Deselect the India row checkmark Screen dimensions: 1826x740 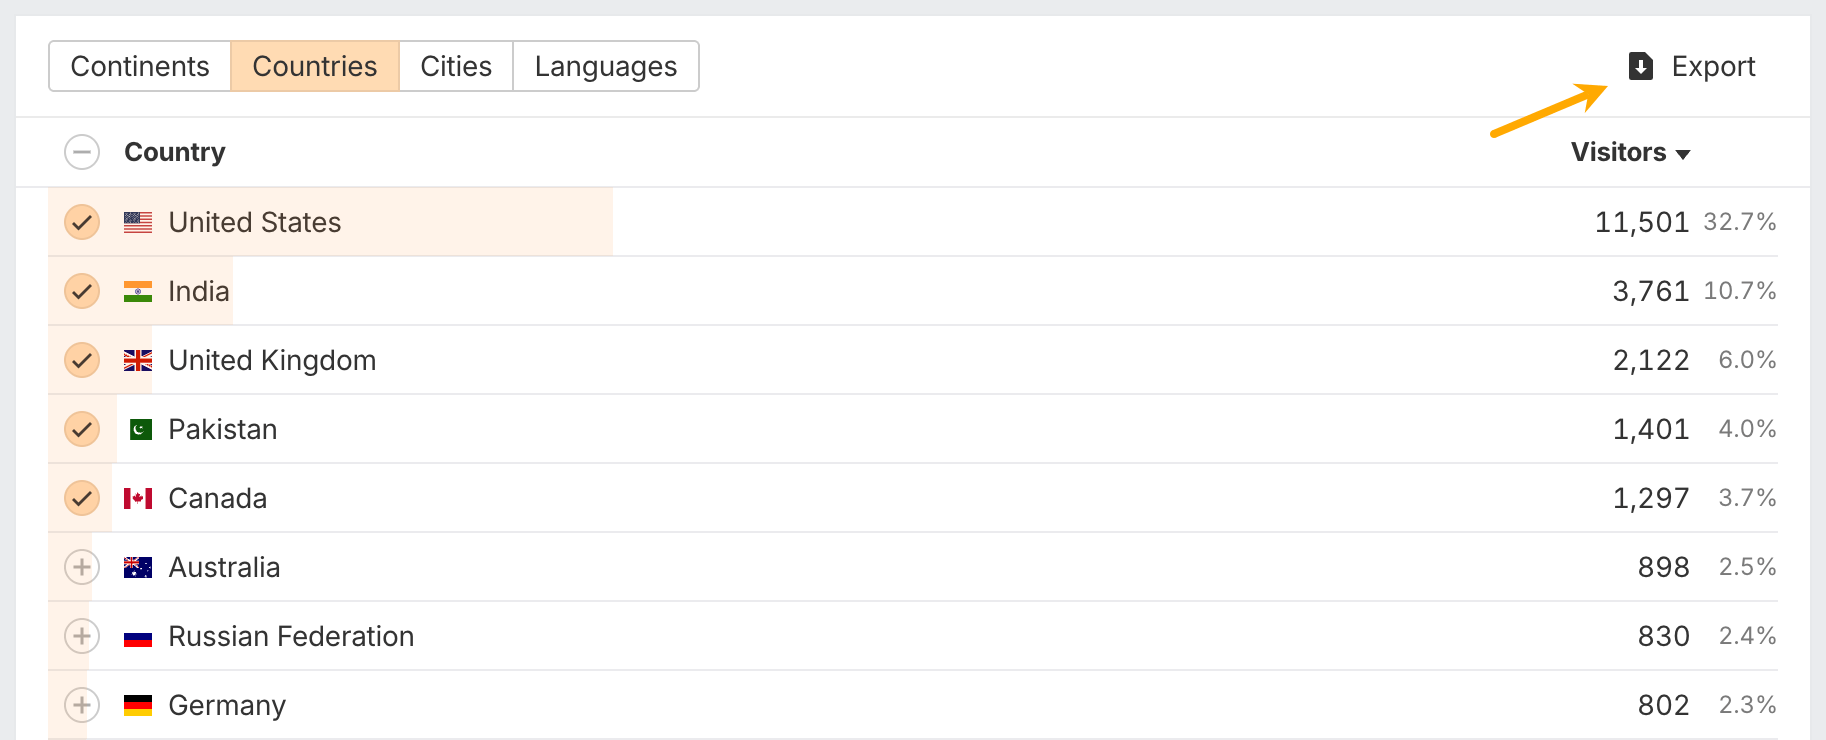(82, 291)
